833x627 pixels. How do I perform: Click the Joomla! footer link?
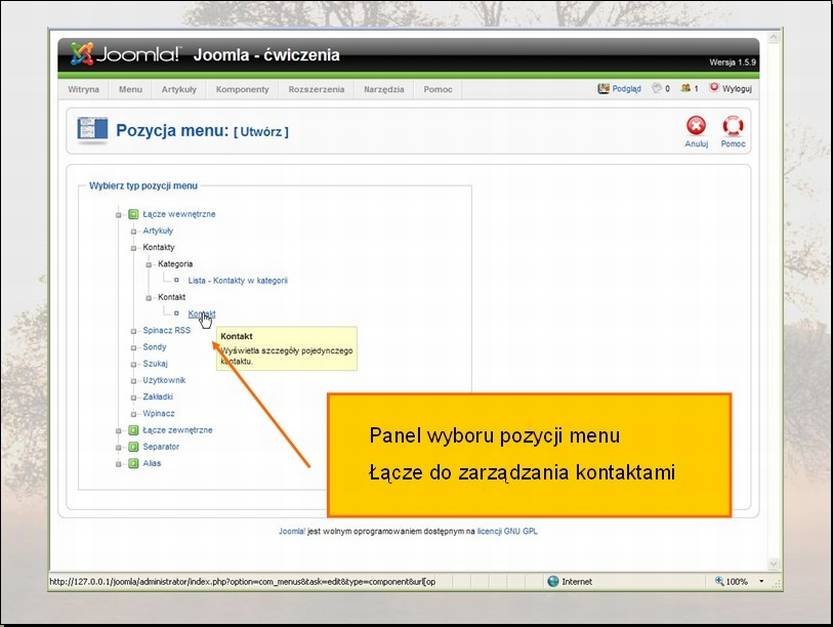[x=292, y=531]
